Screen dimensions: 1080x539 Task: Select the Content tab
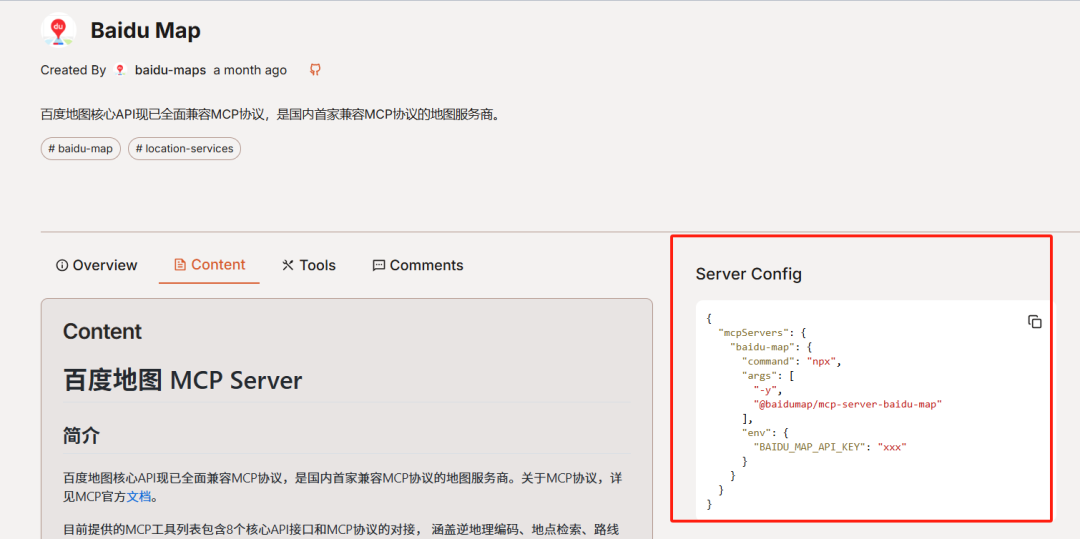coord(209,265)
